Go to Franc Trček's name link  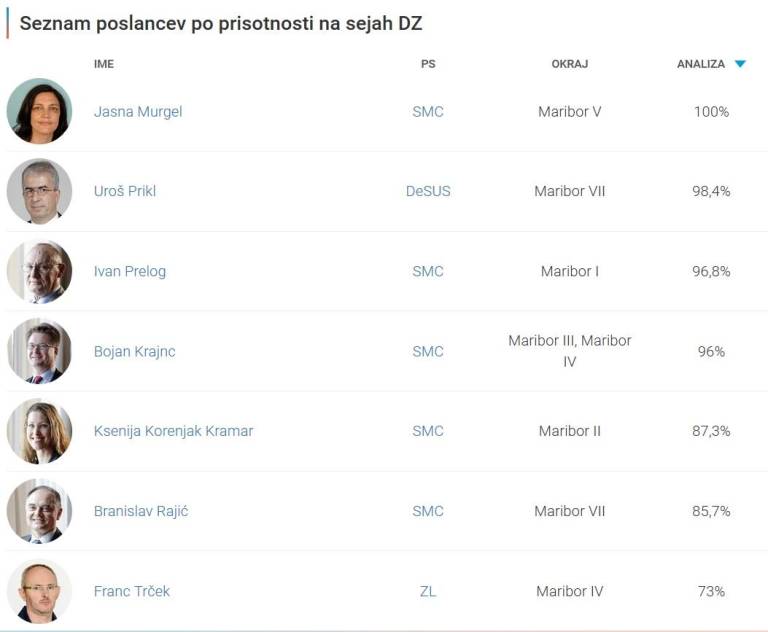[x=132, y=591]
